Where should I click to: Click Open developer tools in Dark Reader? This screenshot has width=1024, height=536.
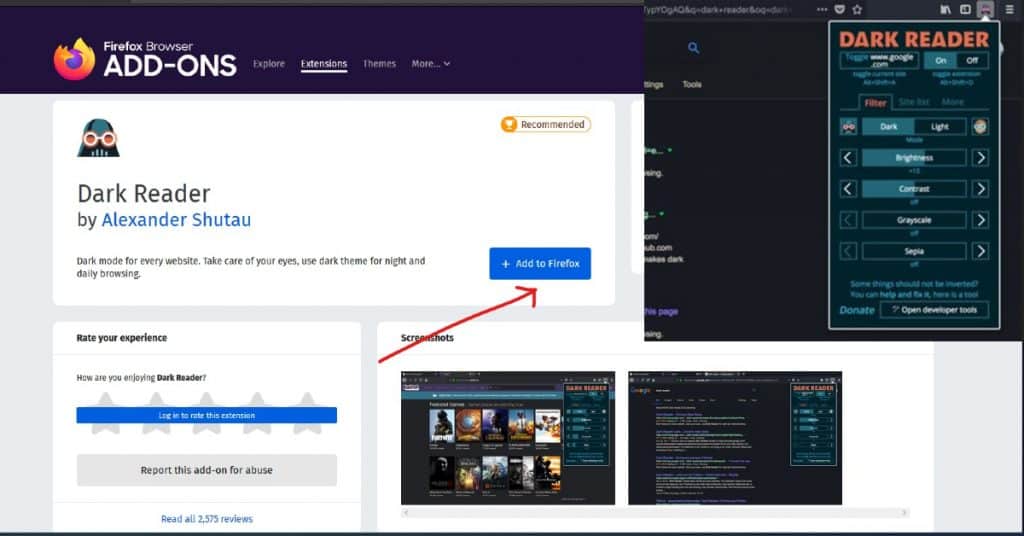tap(935, 310)
